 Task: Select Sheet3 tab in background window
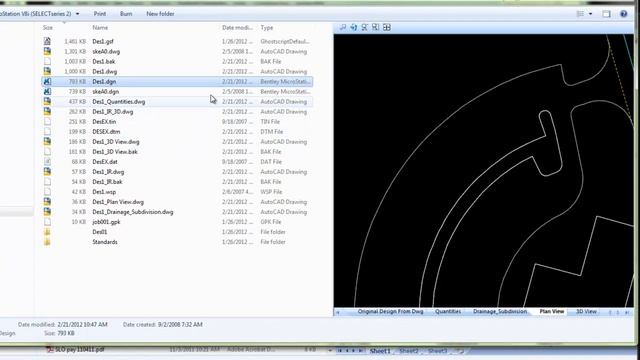point(437,351)
